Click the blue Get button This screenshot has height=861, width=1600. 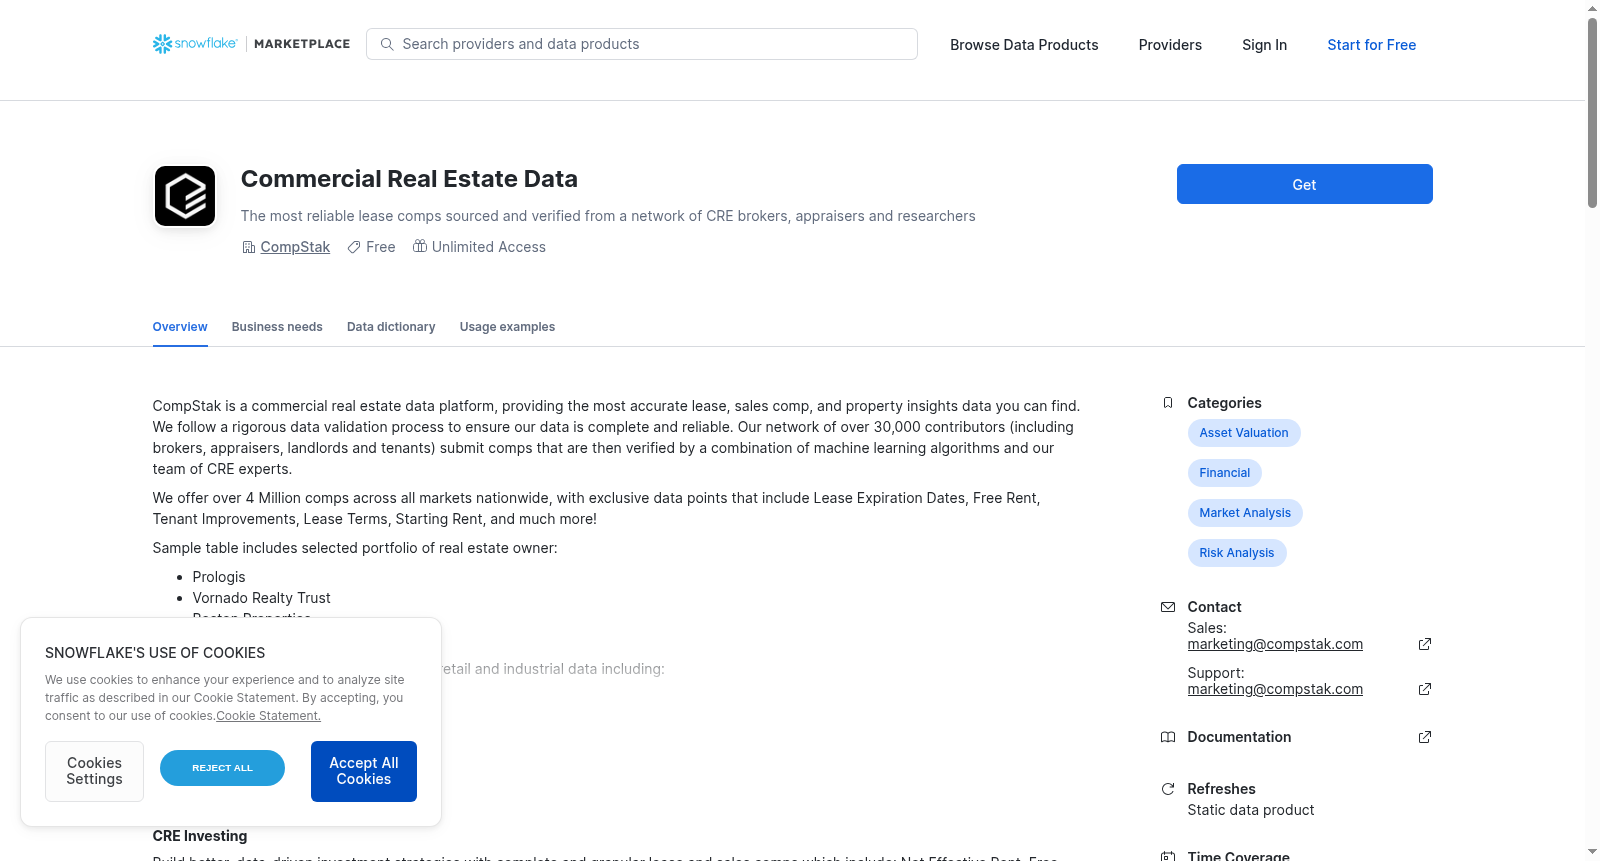pos(1305,184)
